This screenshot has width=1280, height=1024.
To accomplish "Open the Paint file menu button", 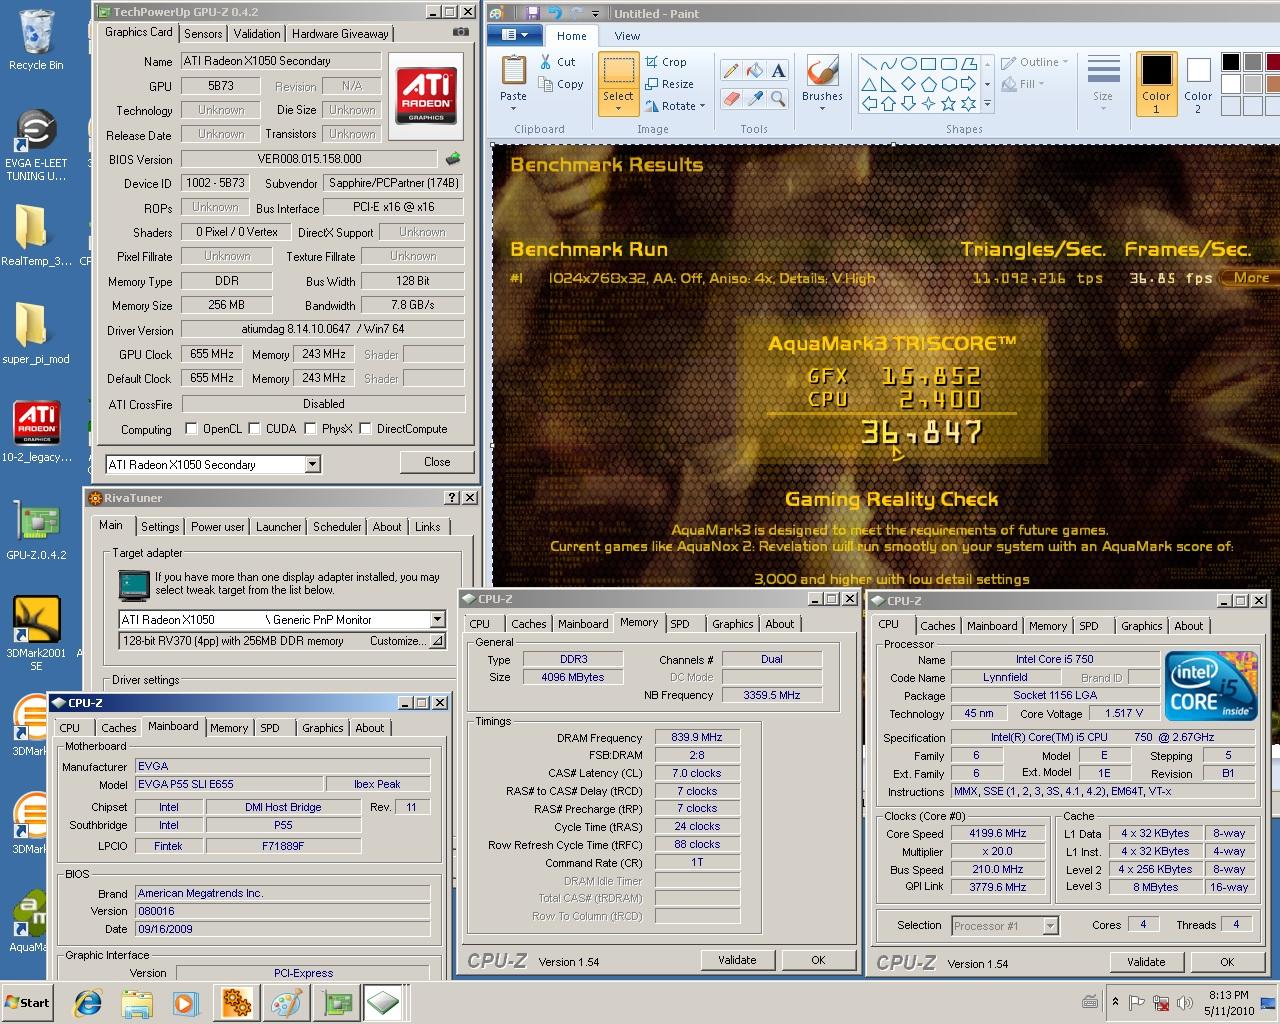I will (x=515, y=35).
